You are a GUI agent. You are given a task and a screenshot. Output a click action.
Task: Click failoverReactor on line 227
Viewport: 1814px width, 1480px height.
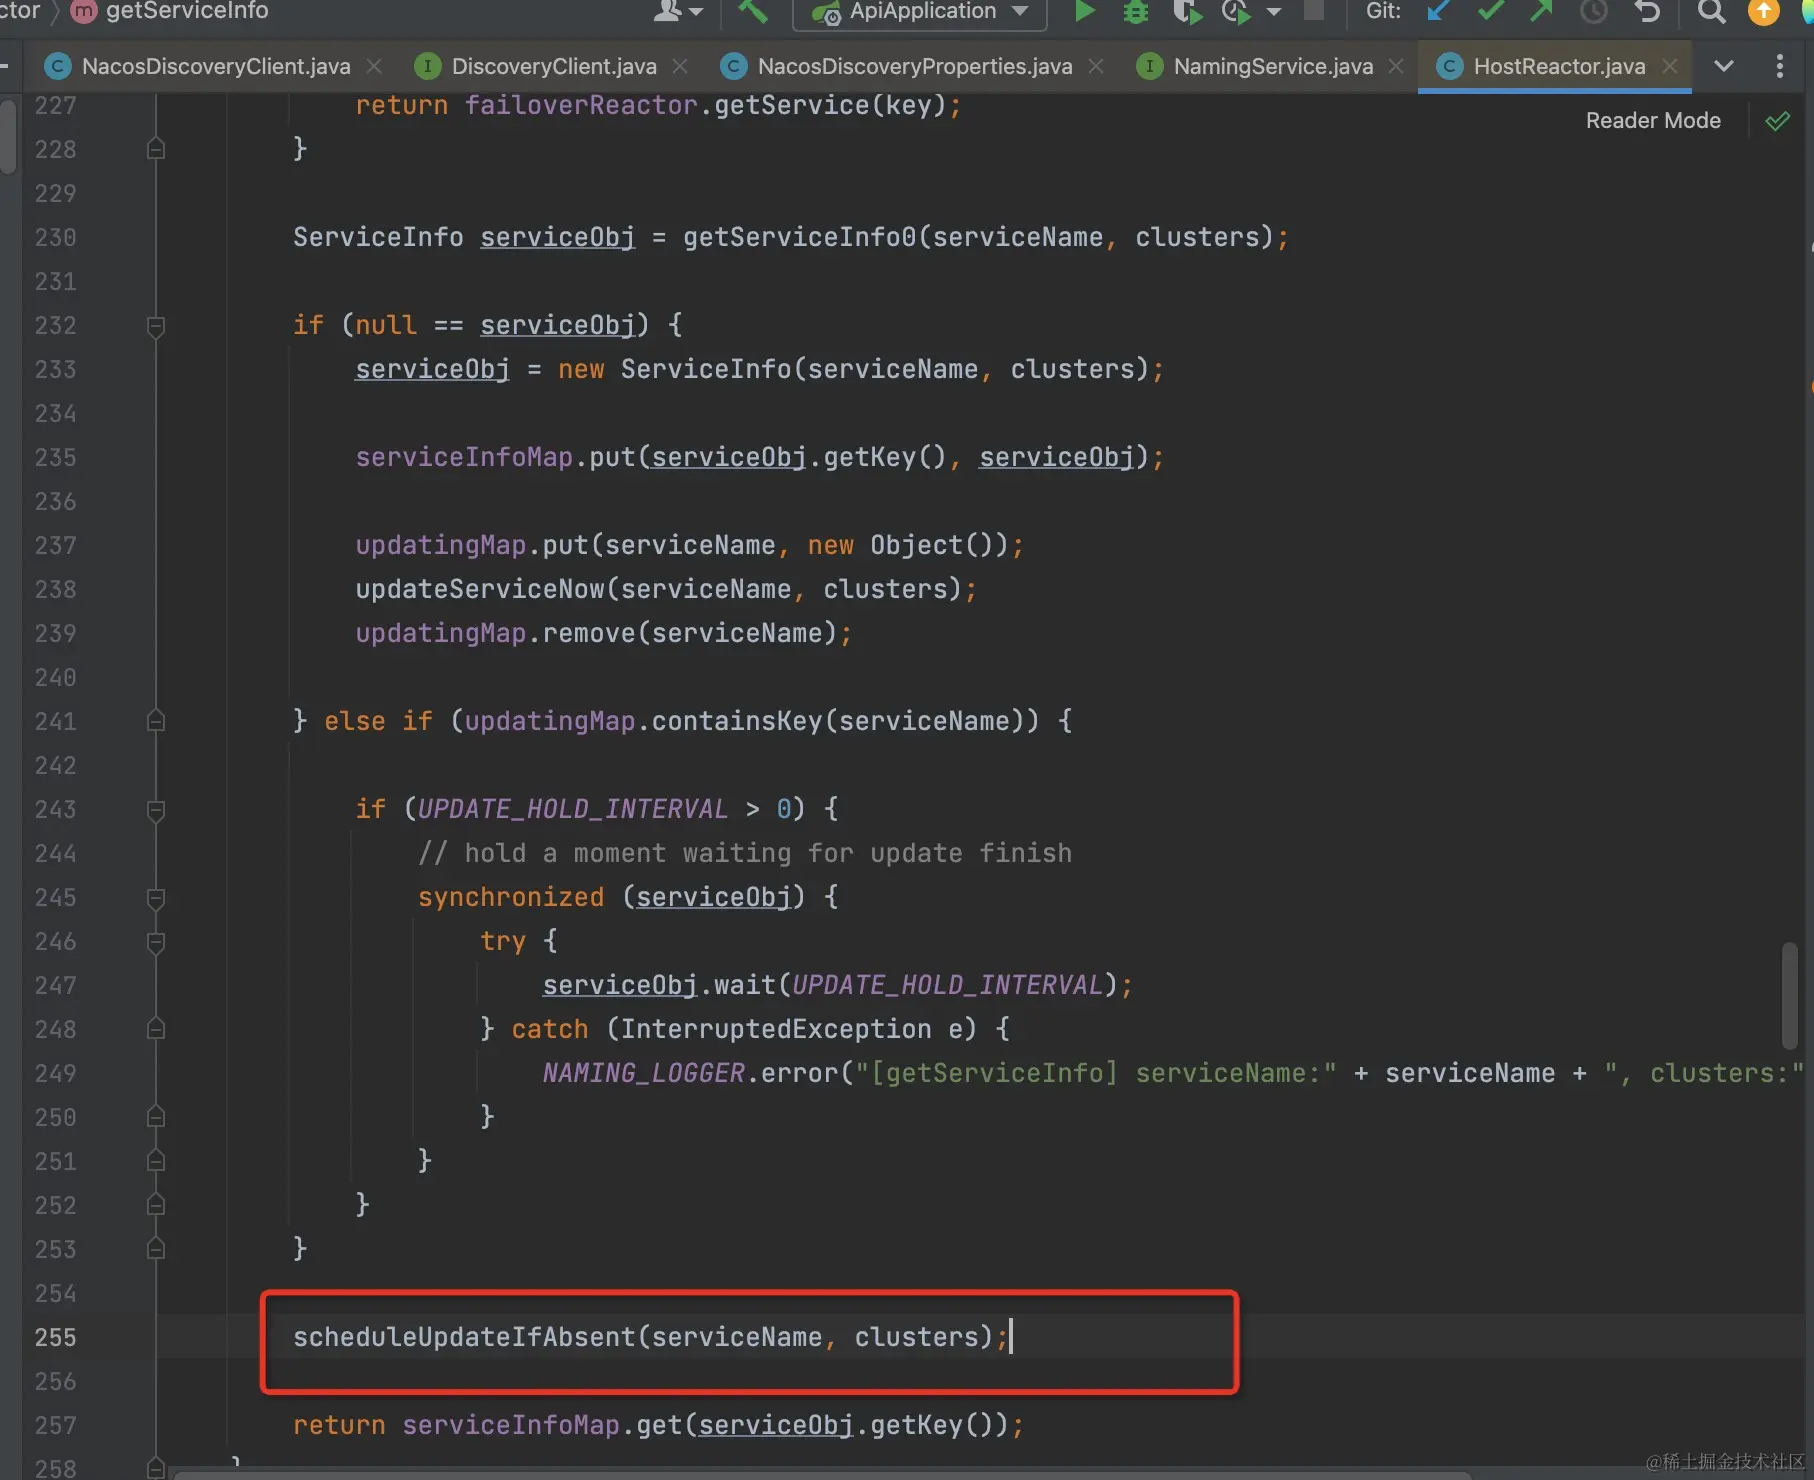click(581, 106)
